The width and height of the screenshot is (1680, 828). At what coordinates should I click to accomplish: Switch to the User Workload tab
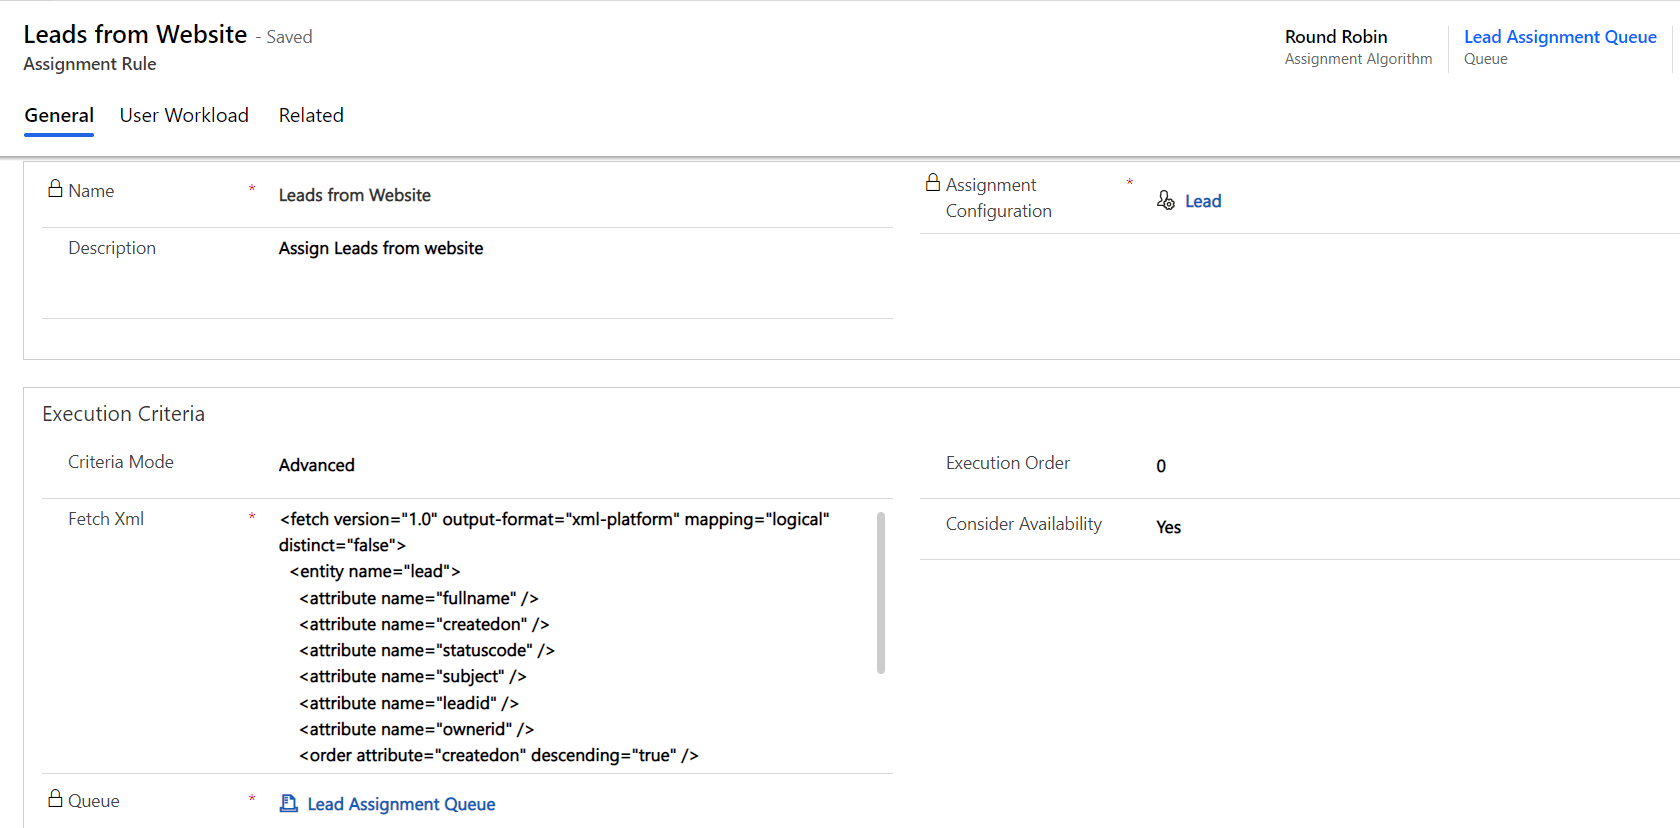184,115
